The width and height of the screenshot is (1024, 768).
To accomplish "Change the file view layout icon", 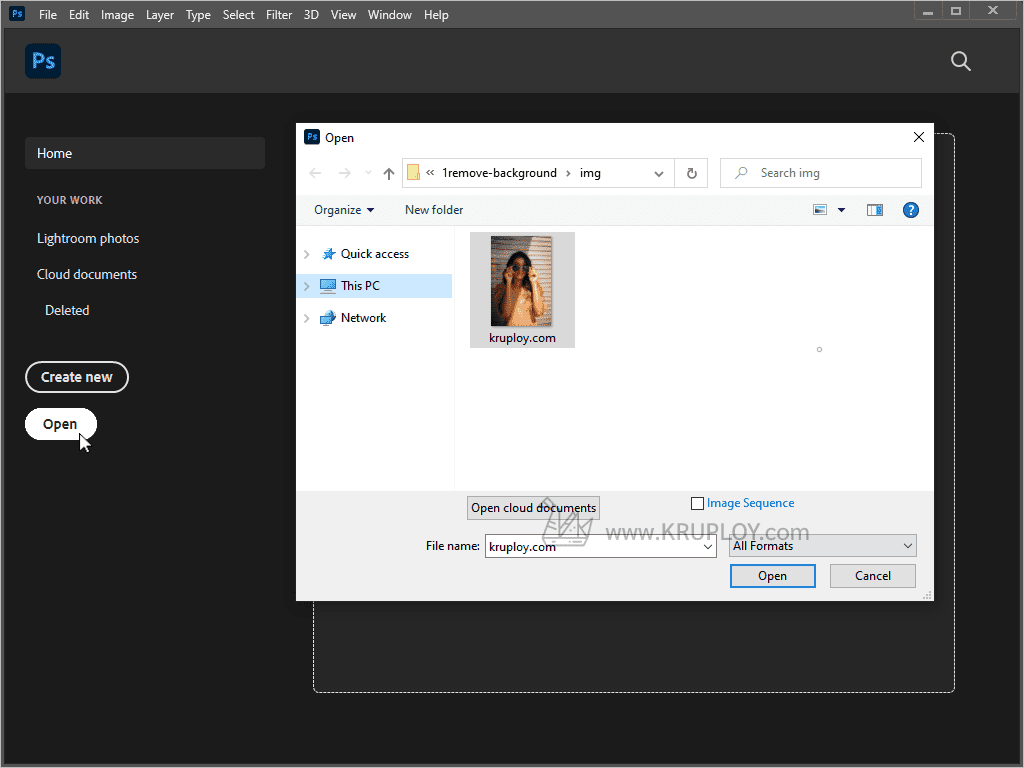I will [820, 210].
